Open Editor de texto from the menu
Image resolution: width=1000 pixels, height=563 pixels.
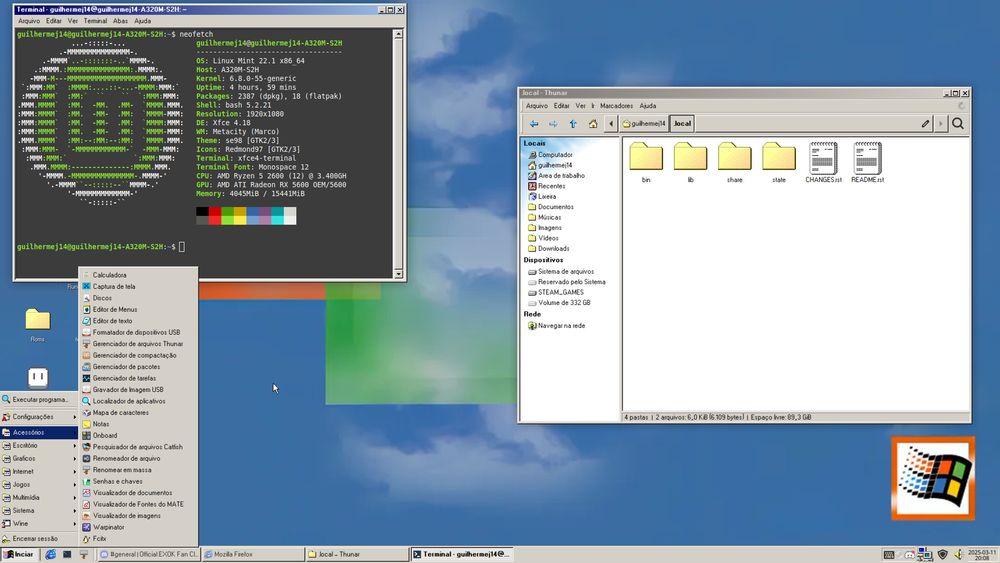[138, 321]
